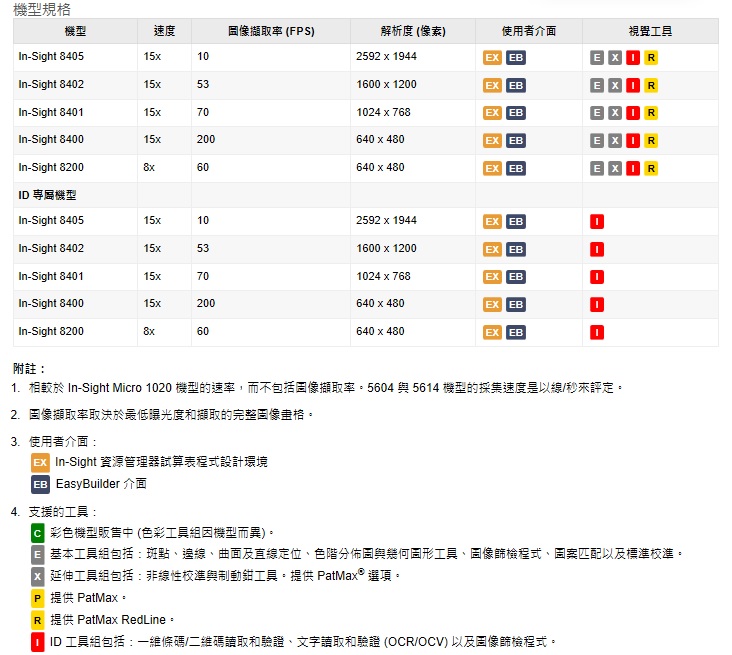Click the EB icon in the 8401 row that has the R tool
Viewport: 732px width, 655px height.
[x=516, y=113]
